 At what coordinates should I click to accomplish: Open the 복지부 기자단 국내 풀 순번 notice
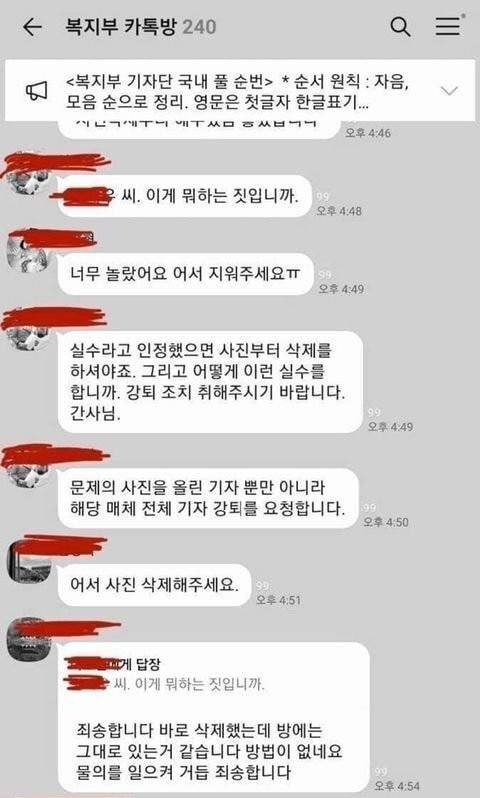[238, 91]
